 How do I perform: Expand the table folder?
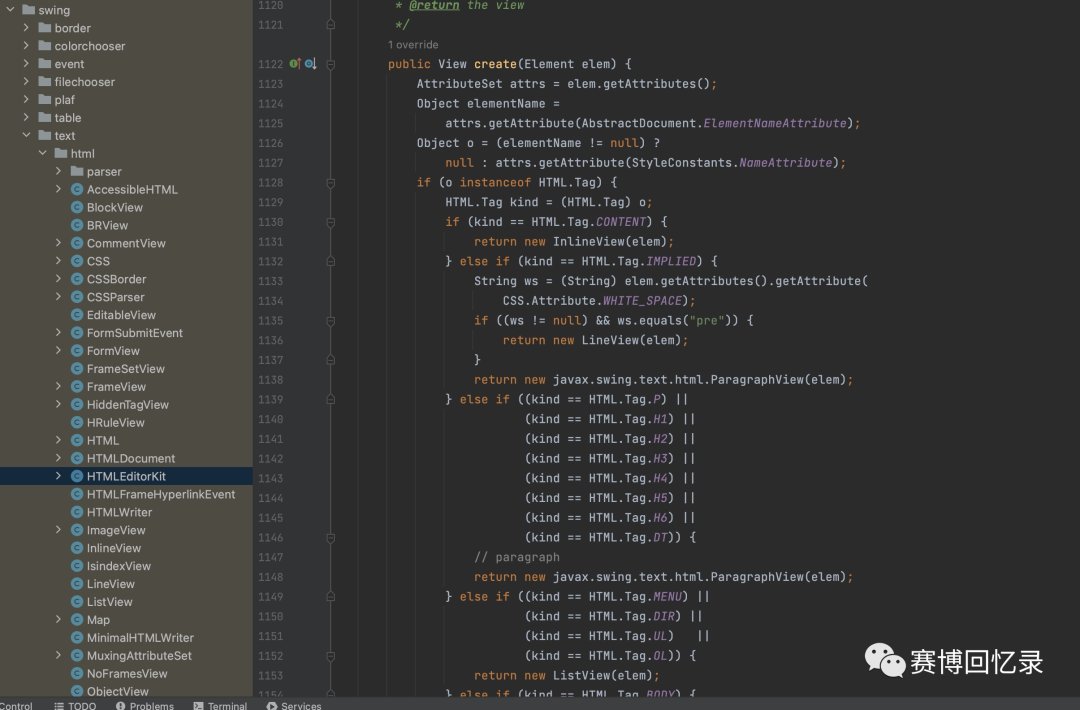(x=26, y=117)
